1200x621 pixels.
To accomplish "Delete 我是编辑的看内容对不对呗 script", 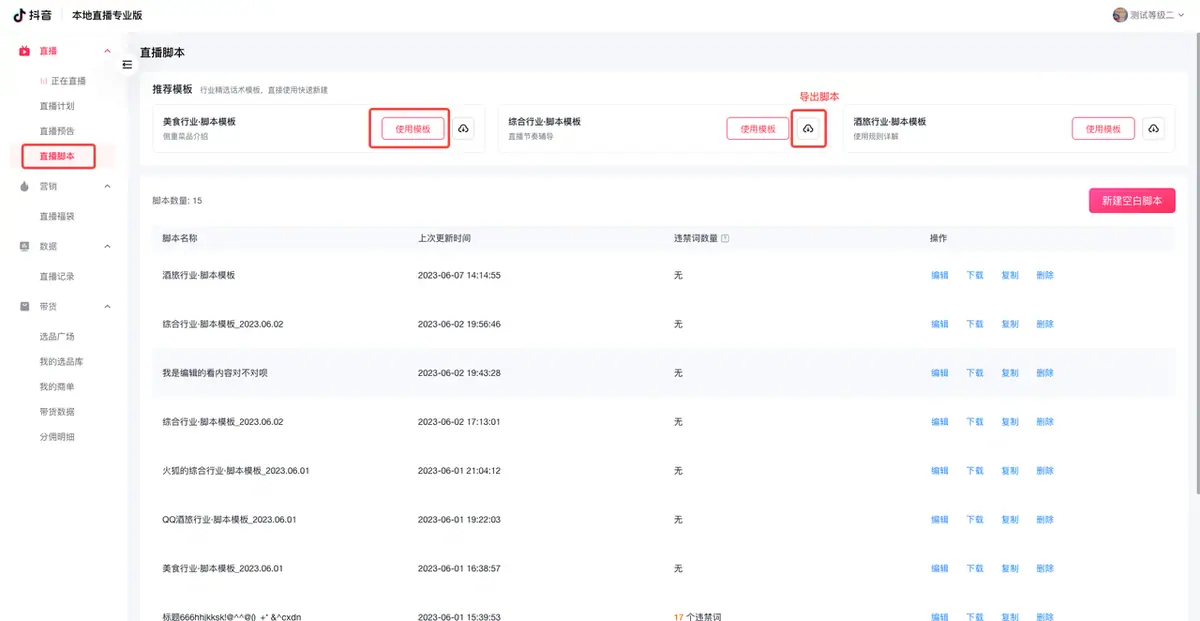I will tap(1045, 373).
